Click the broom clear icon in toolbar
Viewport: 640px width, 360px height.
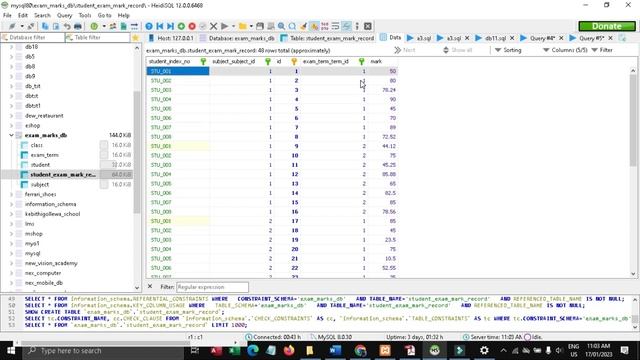pyautogui.click(x=303, y=26)
